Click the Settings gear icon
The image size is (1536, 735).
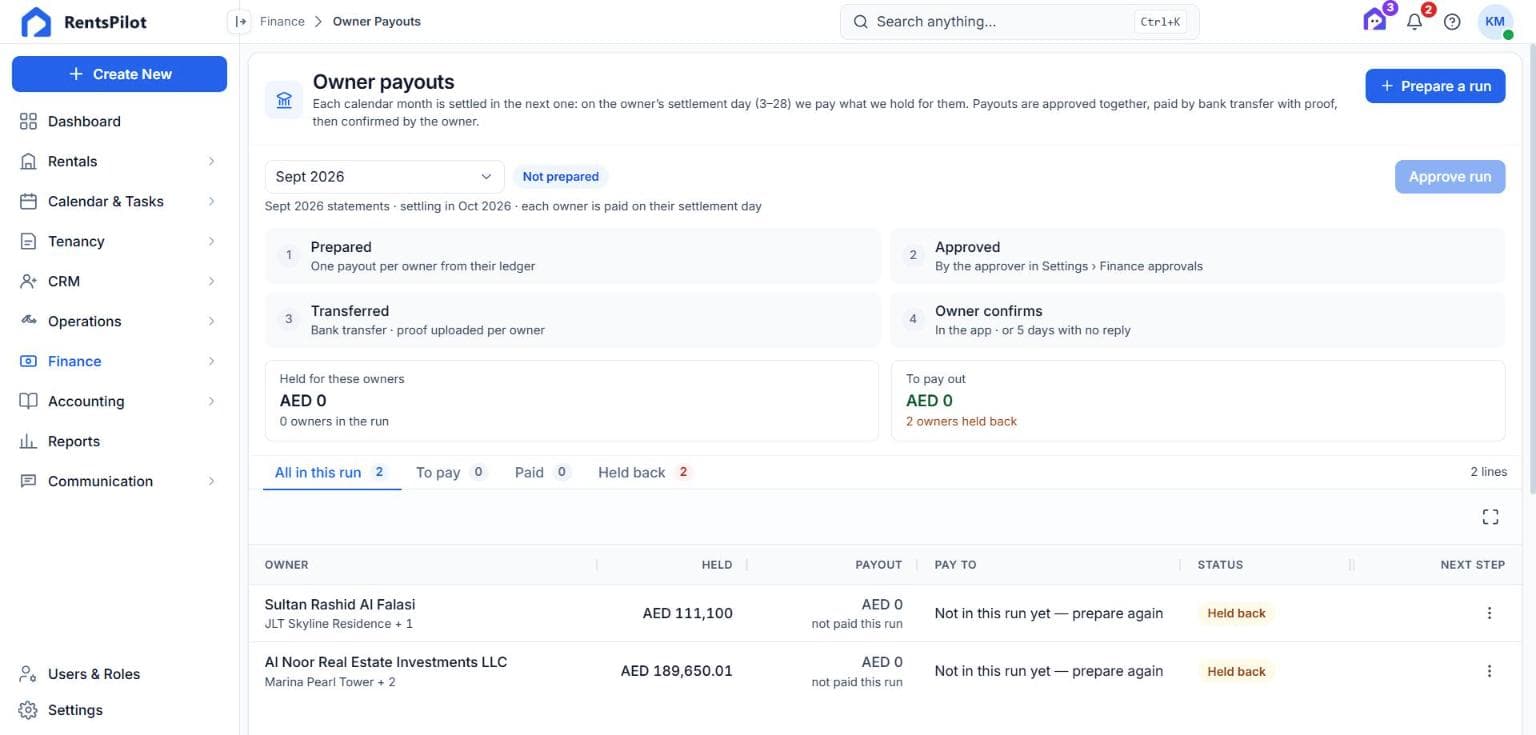click(x=28, y=710)
